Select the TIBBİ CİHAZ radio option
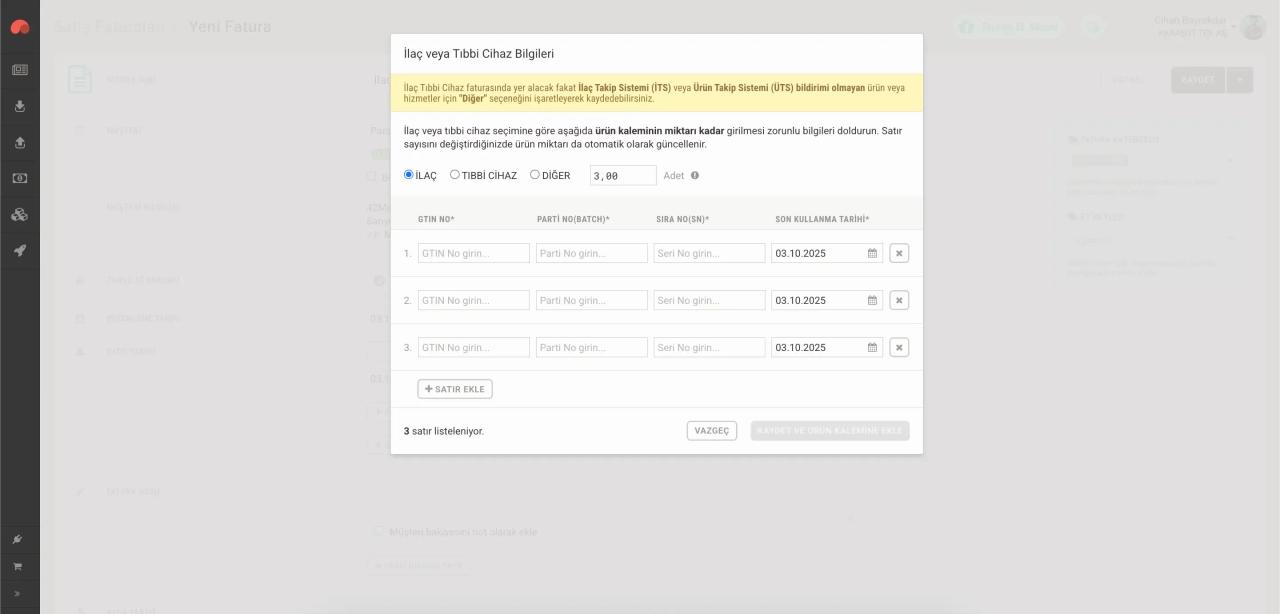This screenshot has height=614, width=1280. (455, 175)
